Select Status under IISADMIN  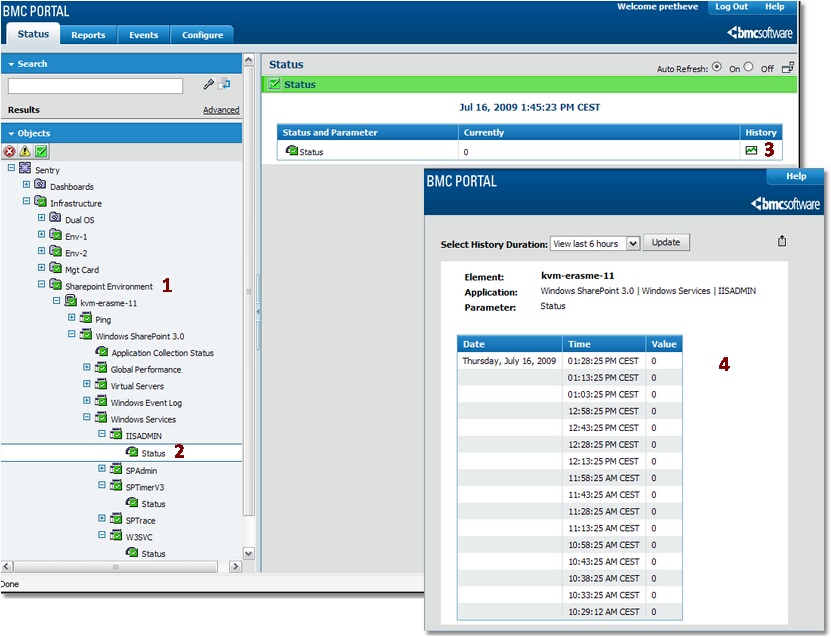click(153, 453)
